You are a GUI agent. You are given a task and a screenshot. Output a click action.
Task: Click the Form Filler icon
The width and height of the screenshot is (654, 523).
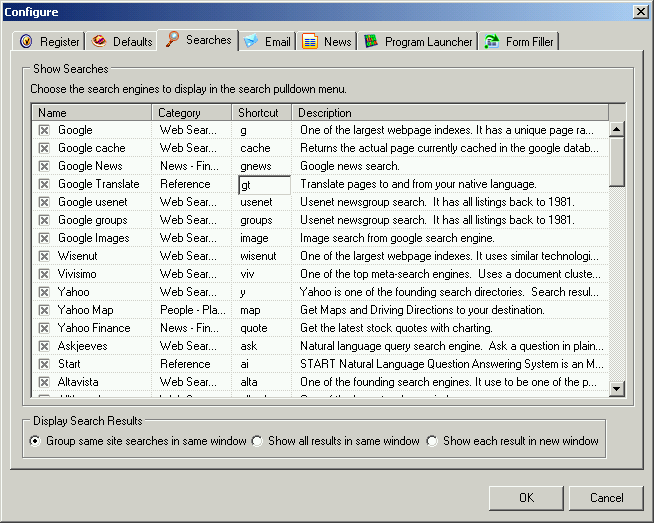coord(492,41)
